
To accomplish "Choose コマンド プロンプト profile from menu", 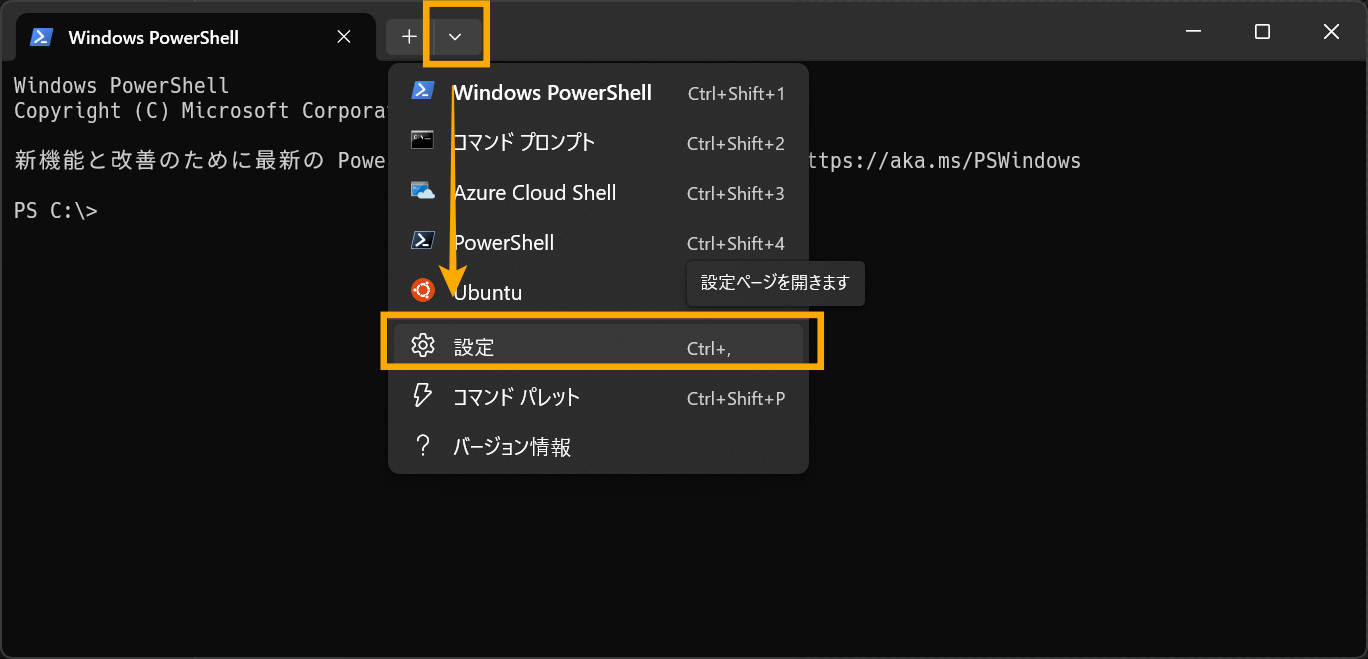I will (x=598, y=143).
